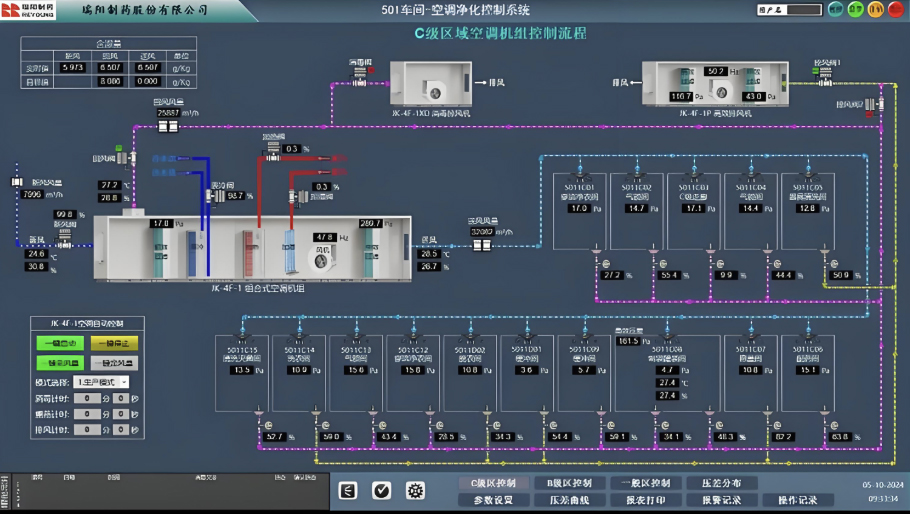Click the 9.9 % damper opening value
The height and width of the screenshot is (514, 910).
coord(727,276)
